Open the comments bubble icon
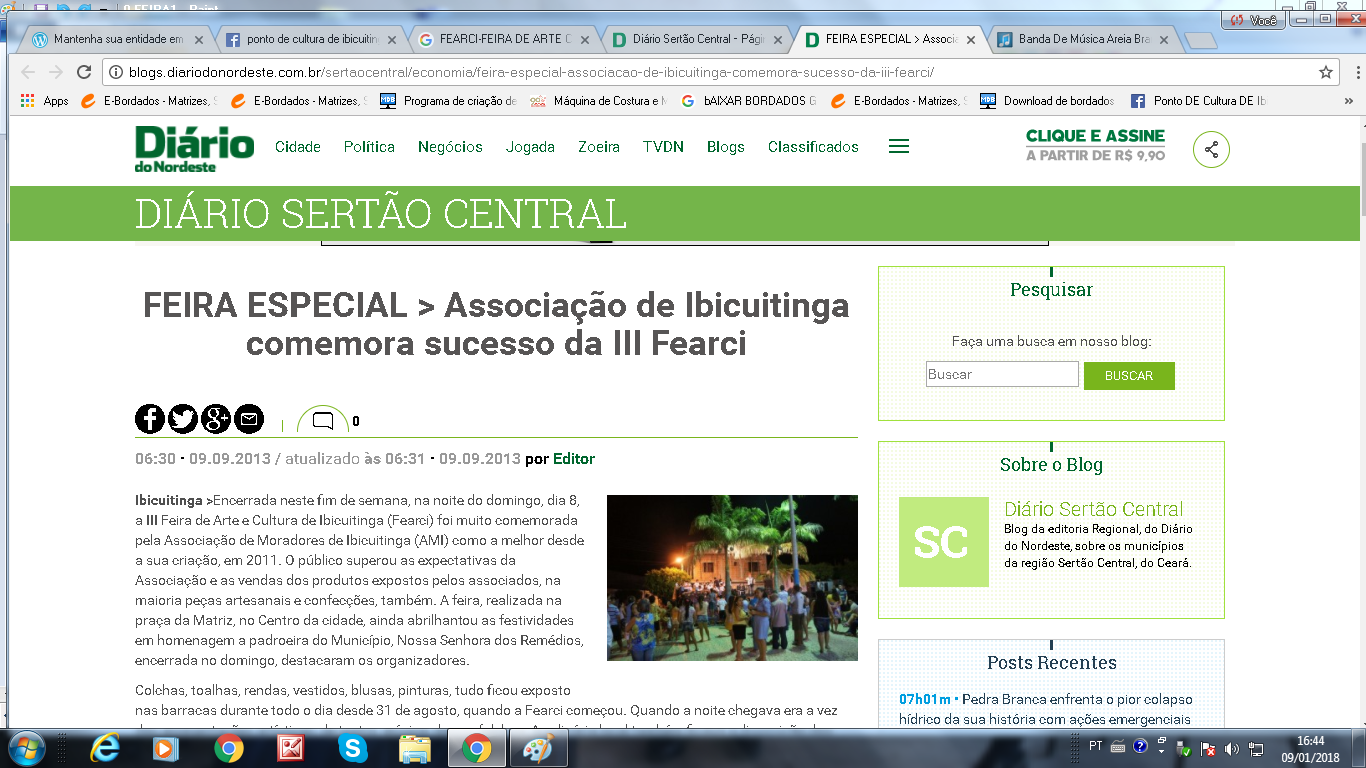Screen dimensions: 1366x768 [x=323, y=421]
